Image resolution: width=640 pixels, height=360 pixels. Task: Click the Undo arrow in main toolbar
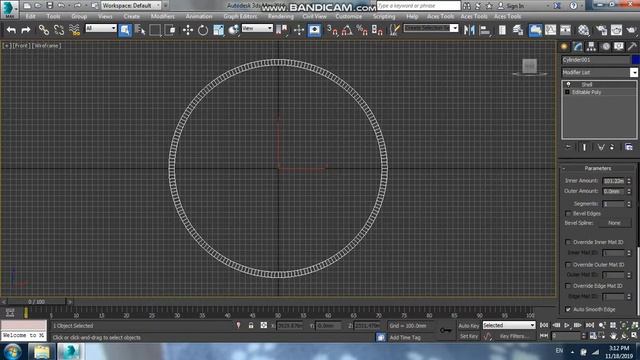click(11, 30)
